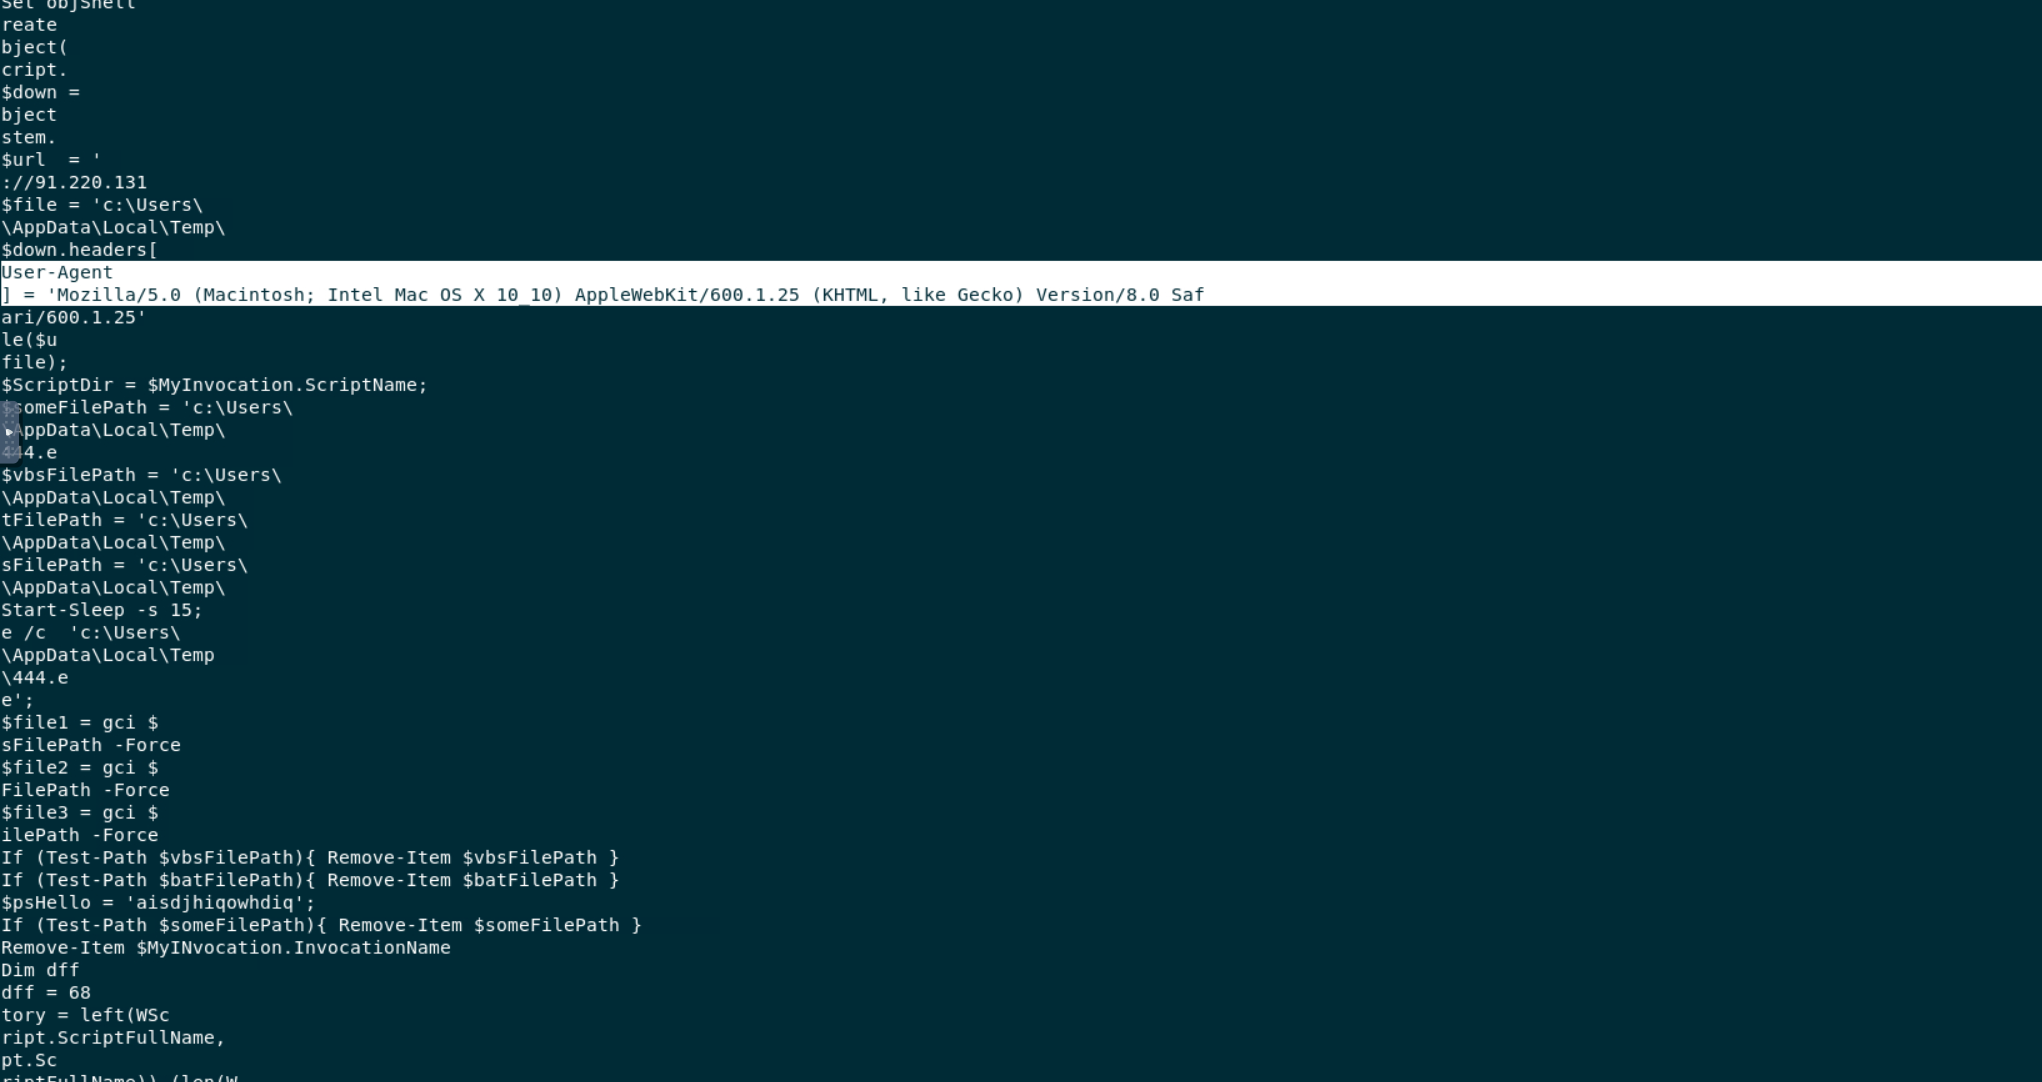Click the 'ript.ScriptFullName,' line

coord(113,1037)
